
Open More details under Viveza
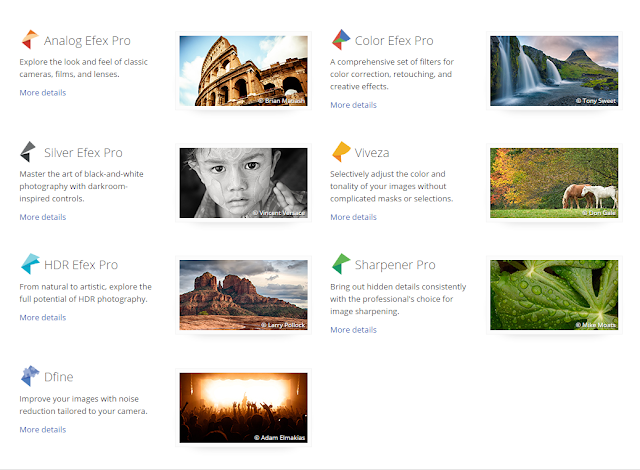pyautogui.click(x=353, y=217)
